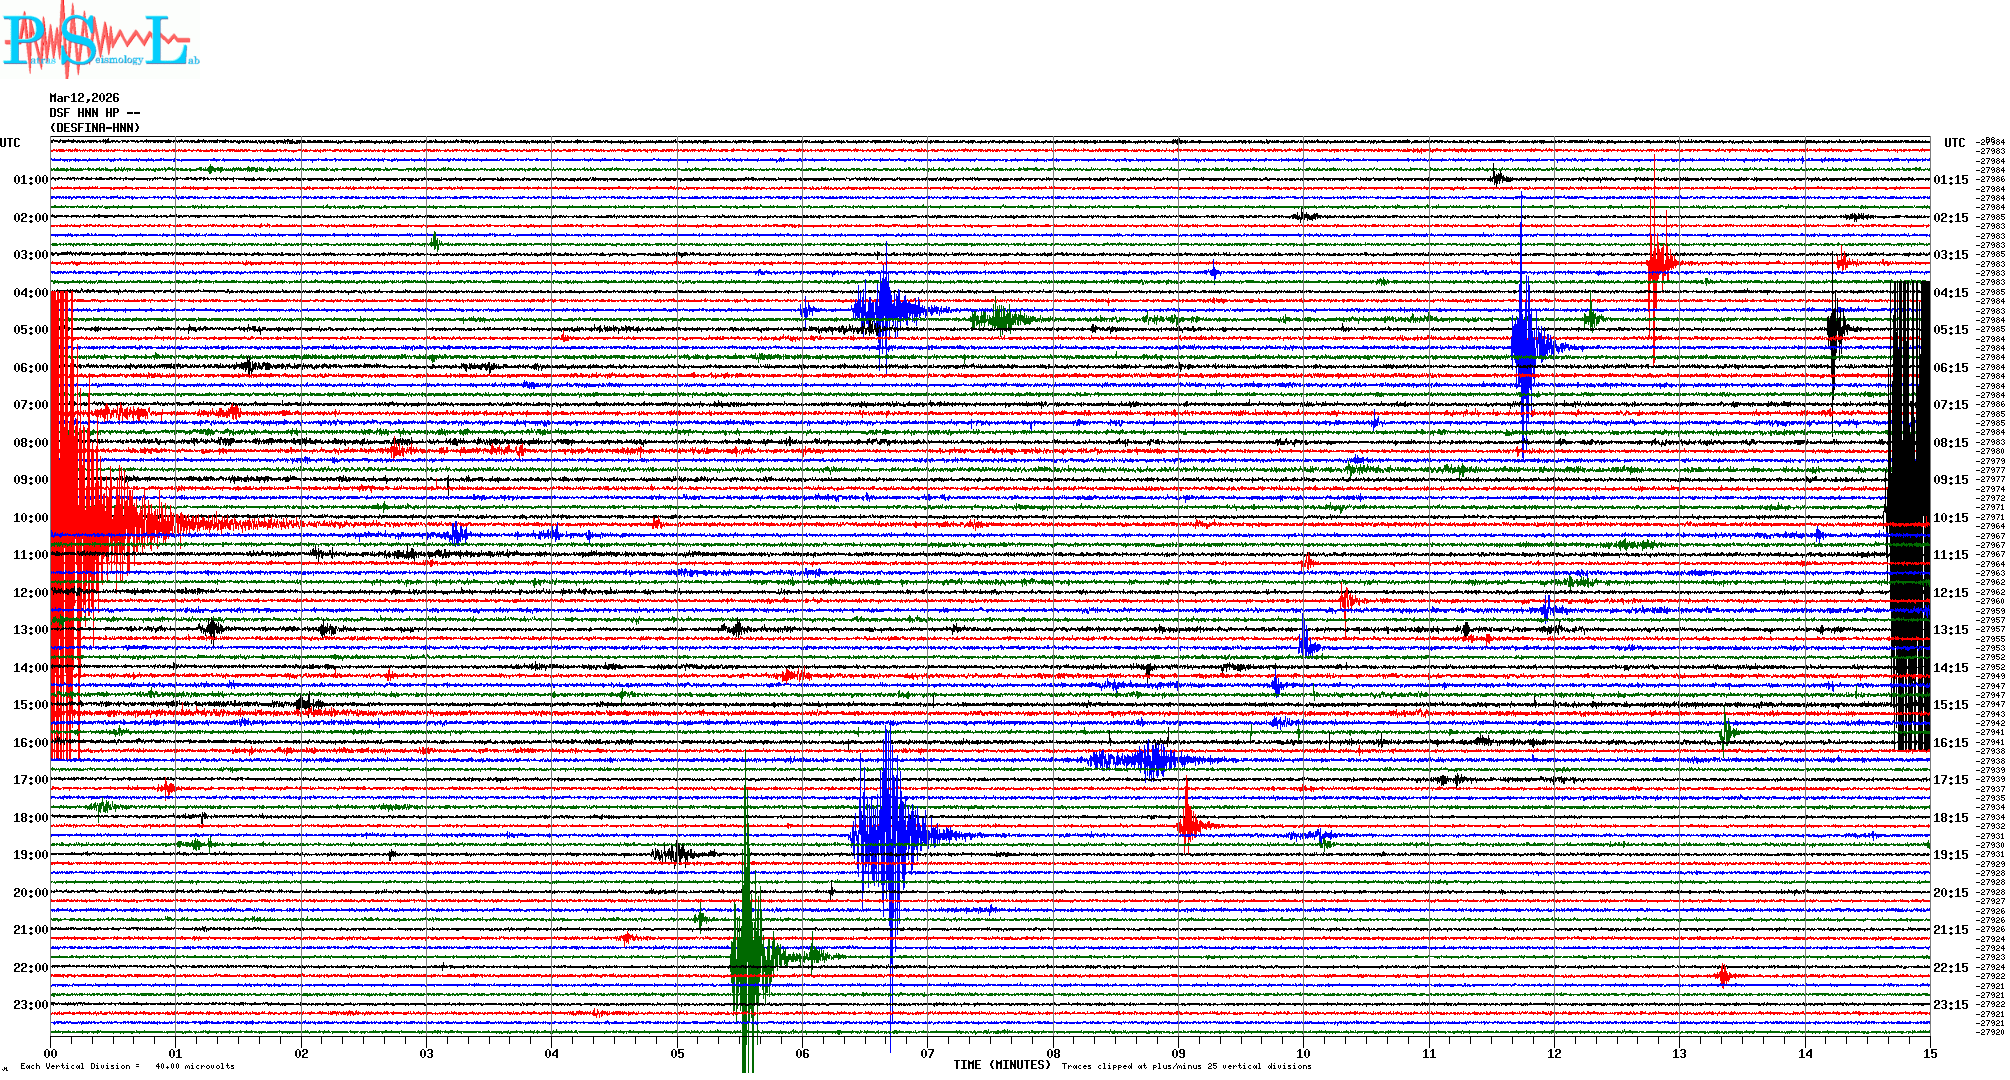
Task: Click the UTC label on the left axis
Action: pos(10,143)
